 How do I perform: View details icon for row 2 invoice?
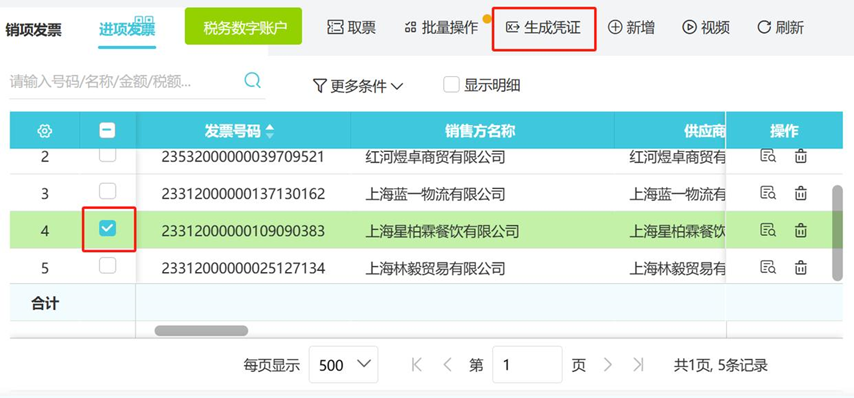[x=768, y=157]
